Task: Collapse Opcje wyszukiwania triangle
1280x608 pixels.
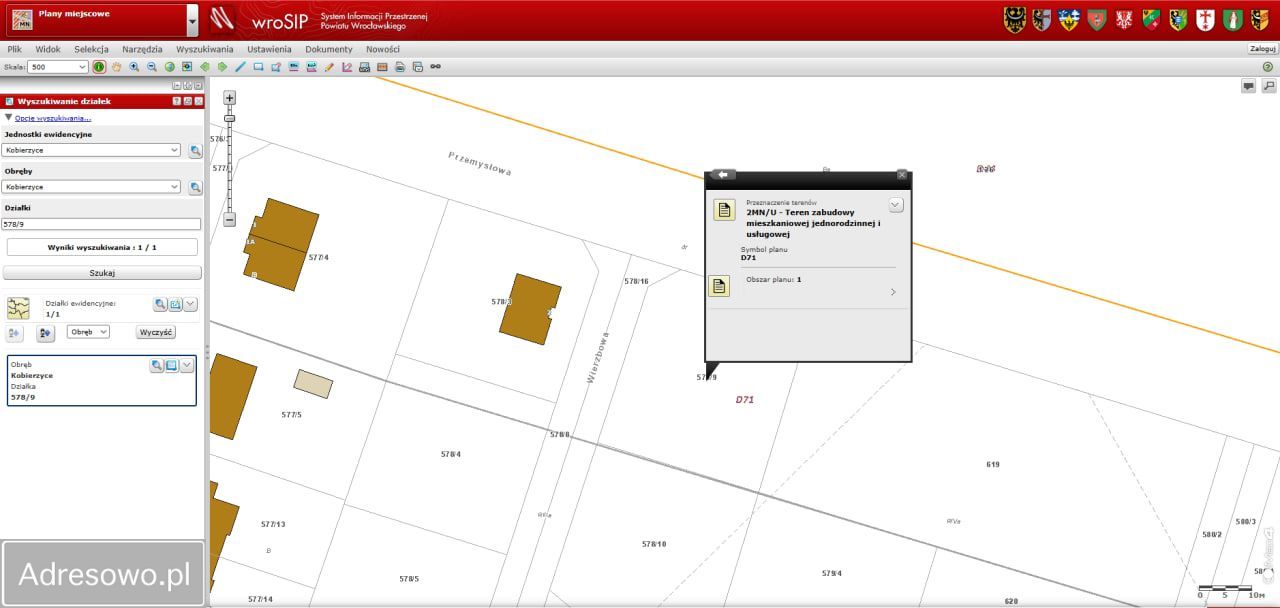Action: (x=9, y=117)
